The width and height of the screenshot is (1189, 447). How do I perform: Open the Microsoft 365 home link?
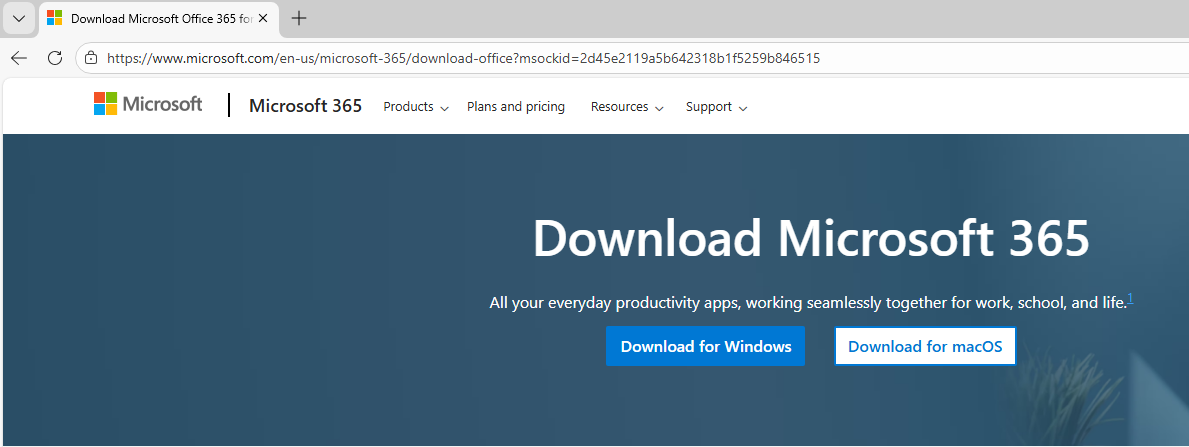pyautogui.click(x=306, y=105)
